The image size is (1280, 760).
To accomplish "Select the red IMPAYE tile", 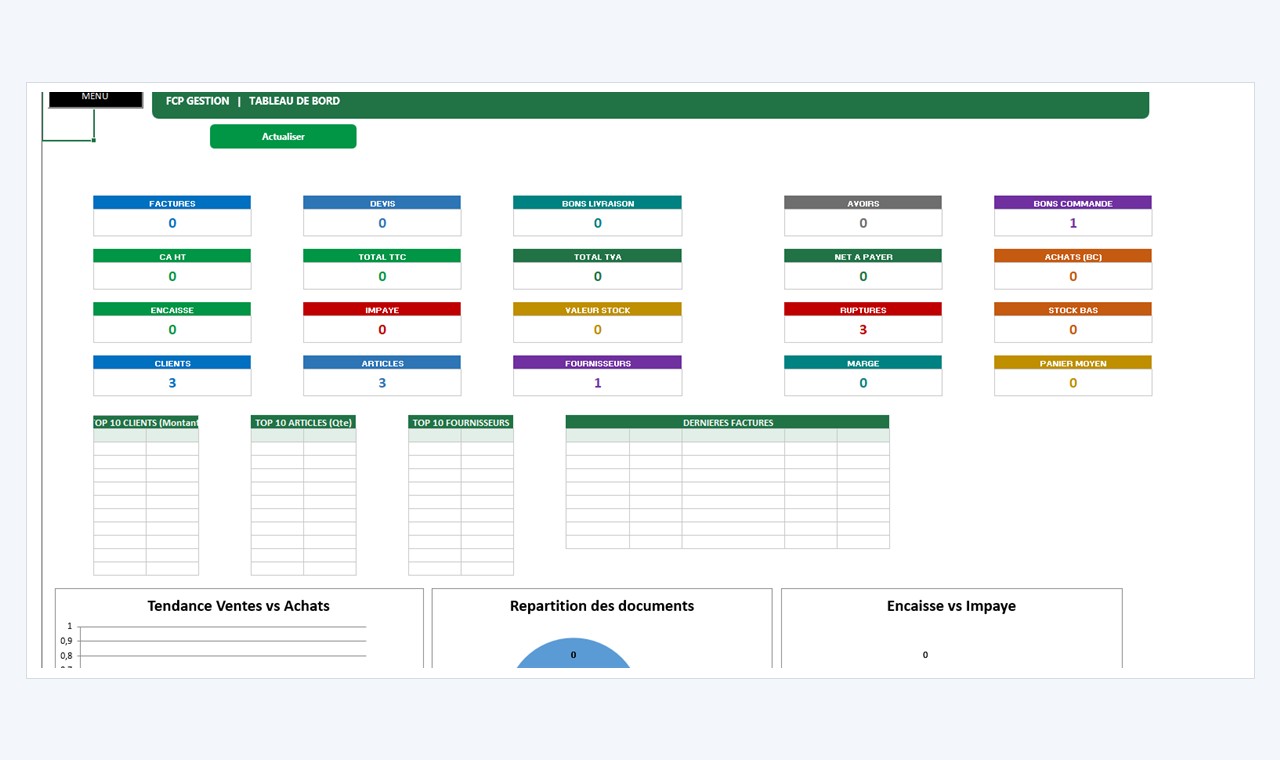I will click(382, 322).
